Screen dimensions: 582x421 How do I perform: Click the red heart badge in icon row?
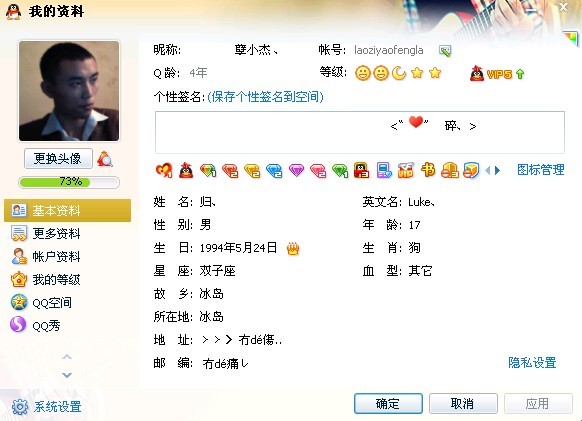[164, 170]
